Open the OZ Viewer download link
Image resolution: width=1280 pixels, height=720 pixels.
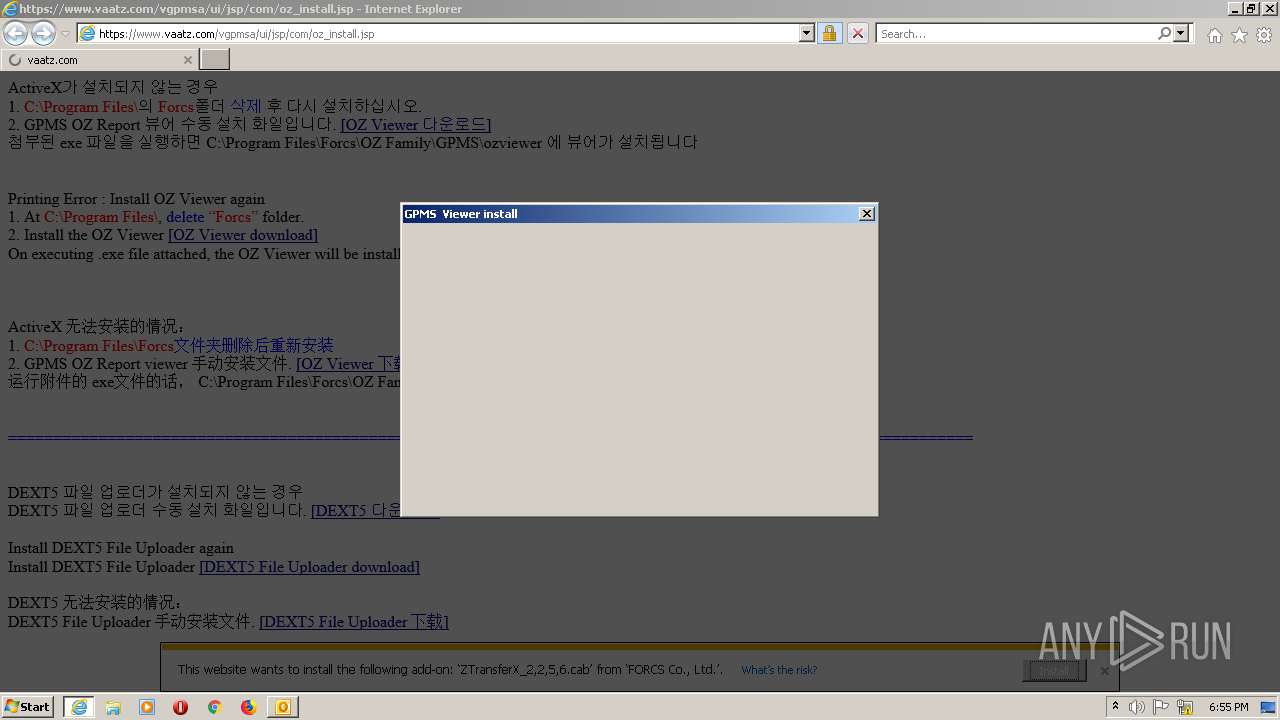pyautogui.click(x=243, y=235)
